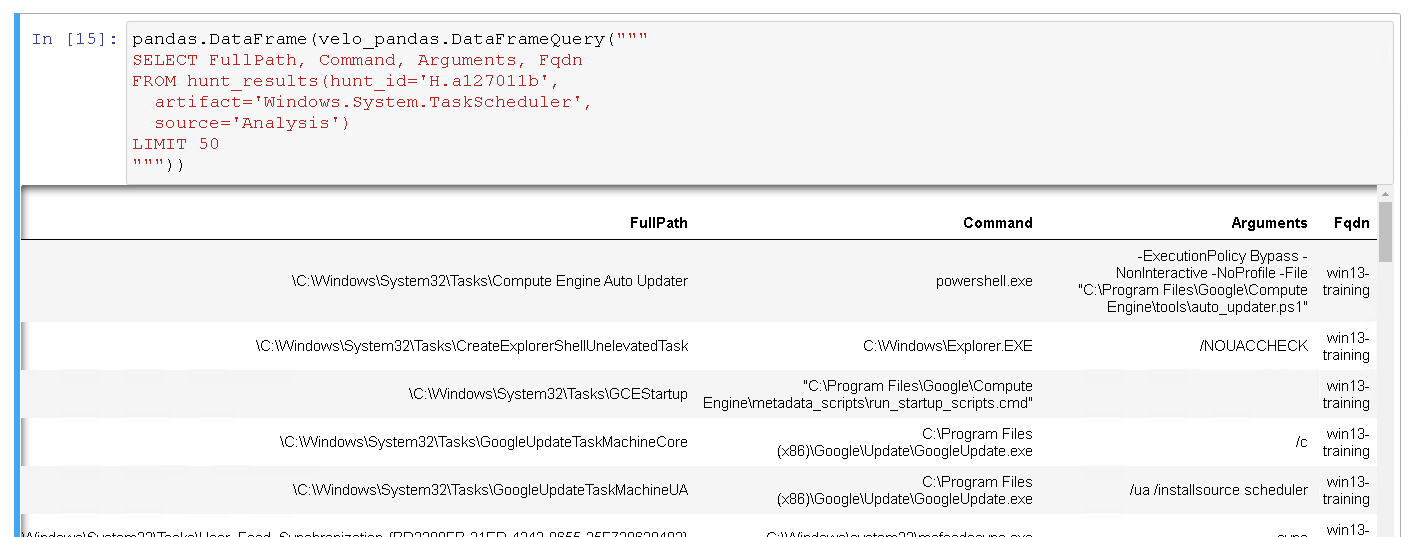Click the Command column header

(997, 223)
